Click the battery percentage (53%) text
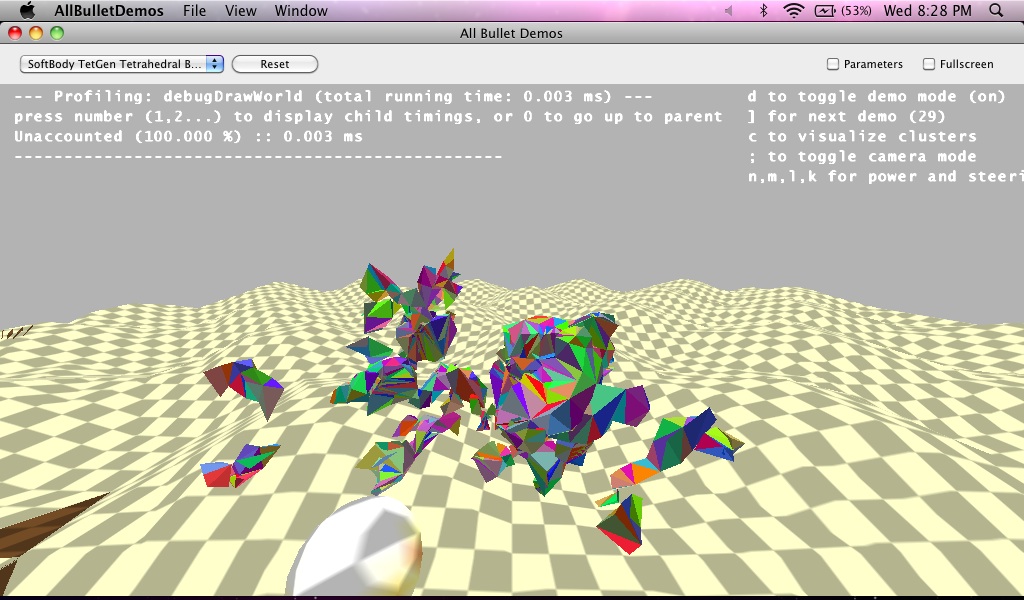 [856, 10]
